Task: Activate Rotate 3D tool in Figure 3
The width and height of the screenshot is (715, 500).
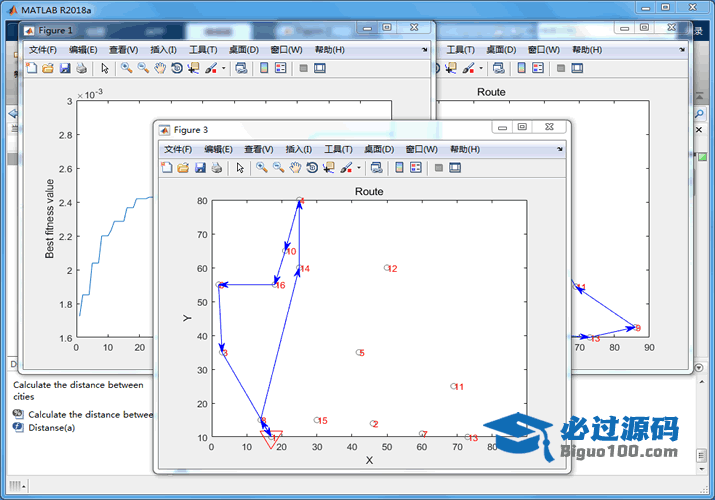Action: click(312, 168)
